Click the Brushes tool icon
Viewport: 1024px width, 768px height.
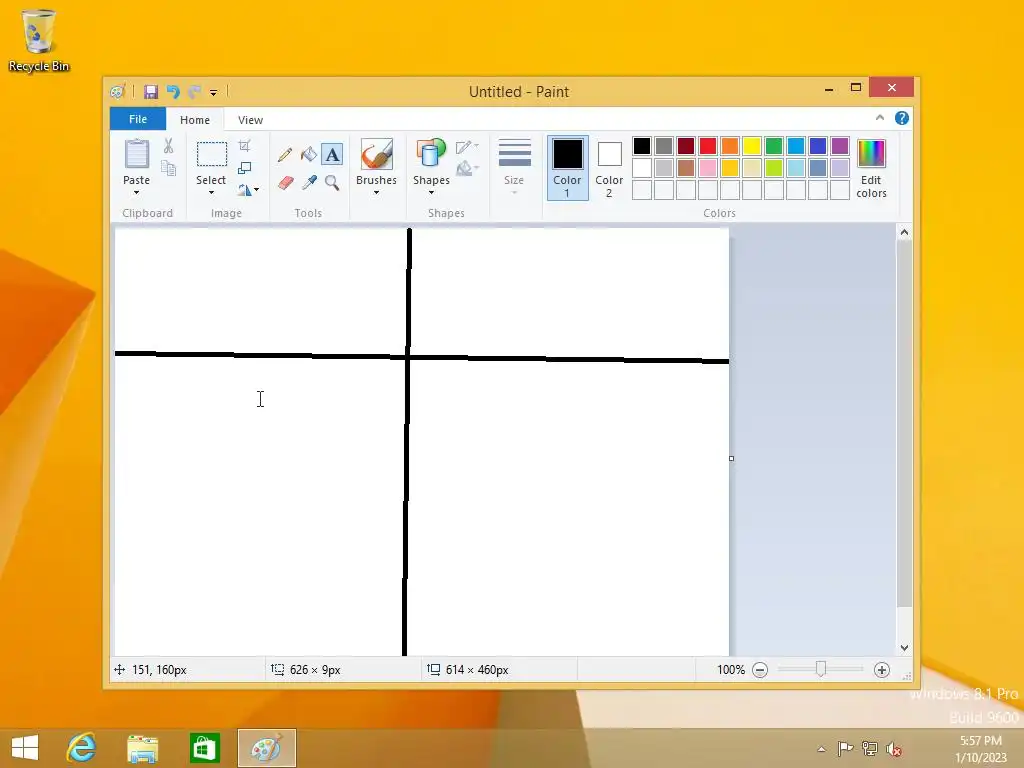click(377, 155)
